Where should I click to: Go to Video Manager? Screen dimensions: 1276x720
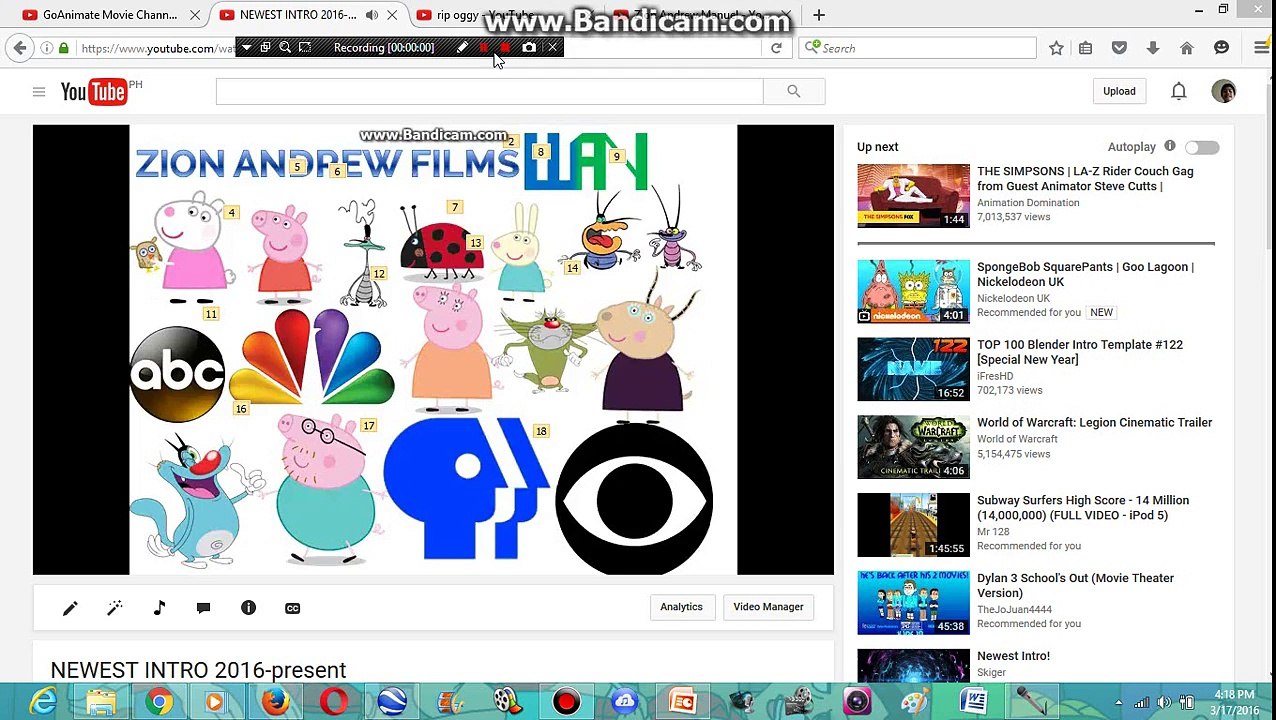[x=768, y=607]
